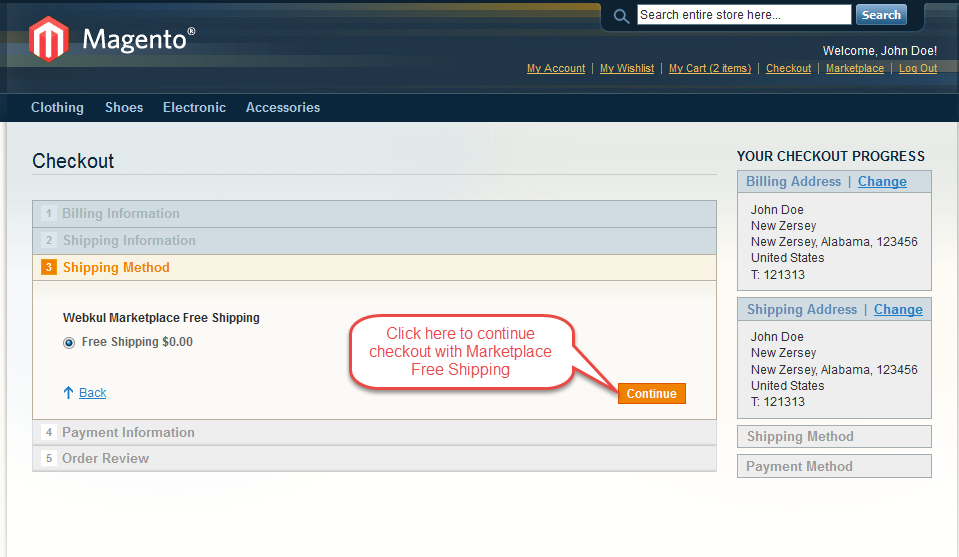
Task: Open the Shoes category menu
Action: pyautogui.click(x=124, y=108)
